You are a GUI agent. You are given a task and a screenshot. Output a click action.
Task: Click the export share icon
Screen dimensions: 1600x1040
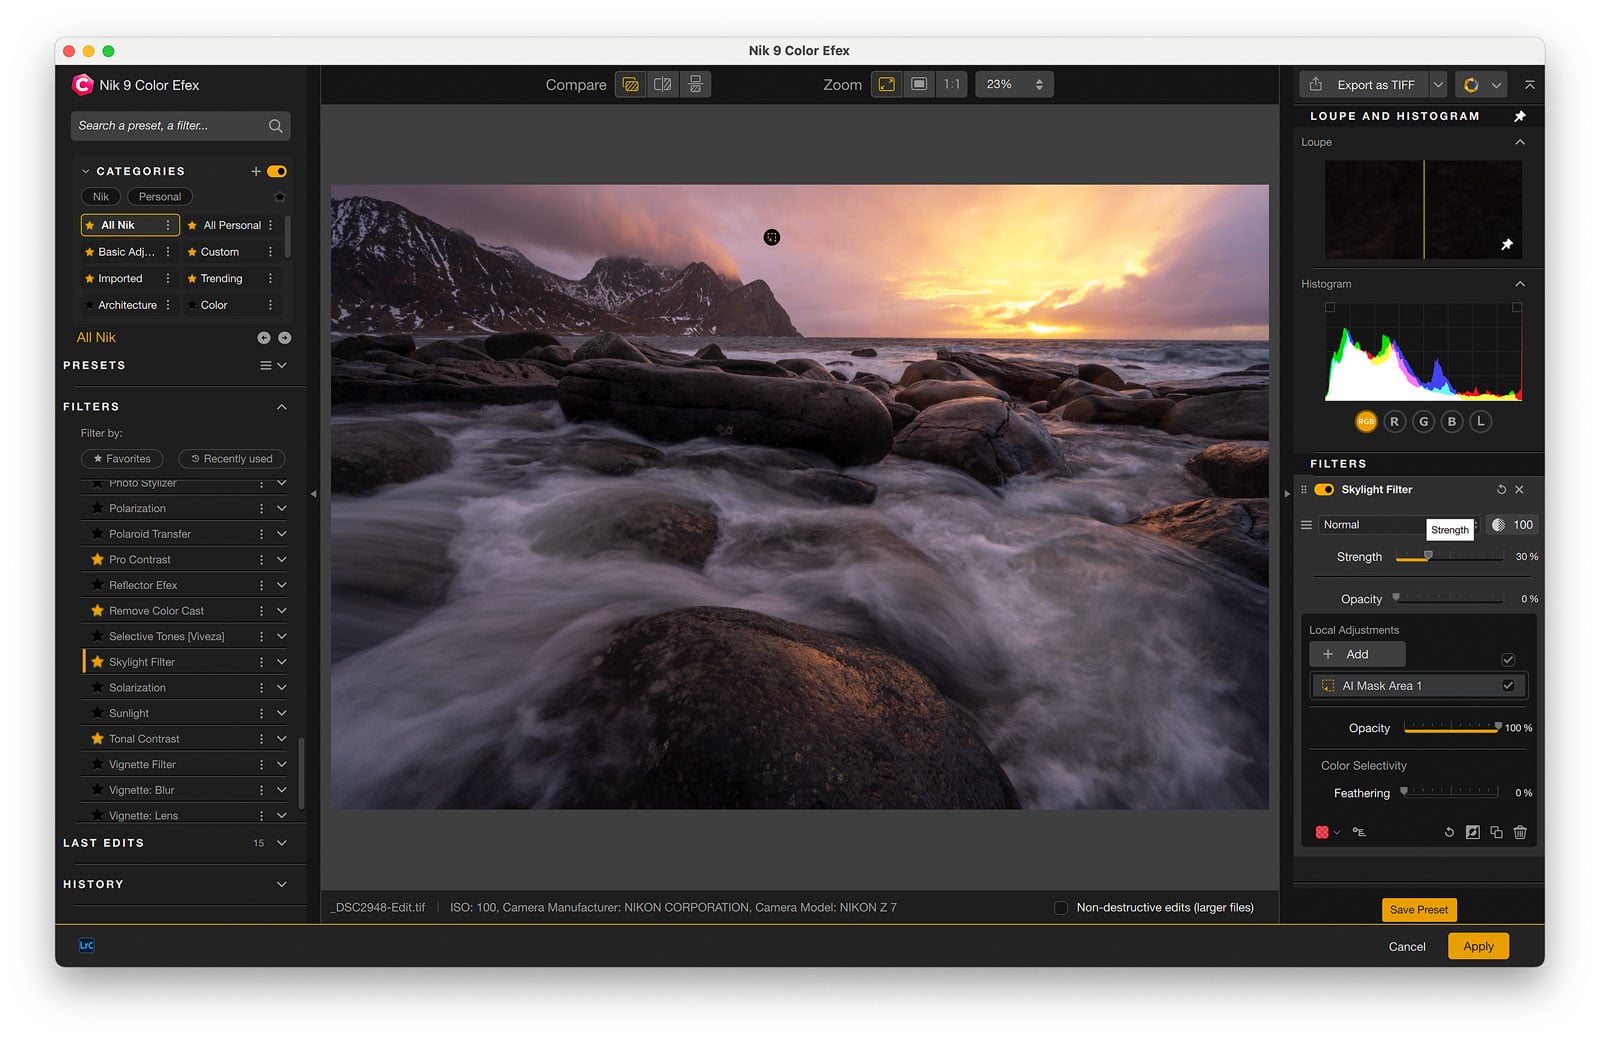pyautogui.click(x=1316, y=85)
